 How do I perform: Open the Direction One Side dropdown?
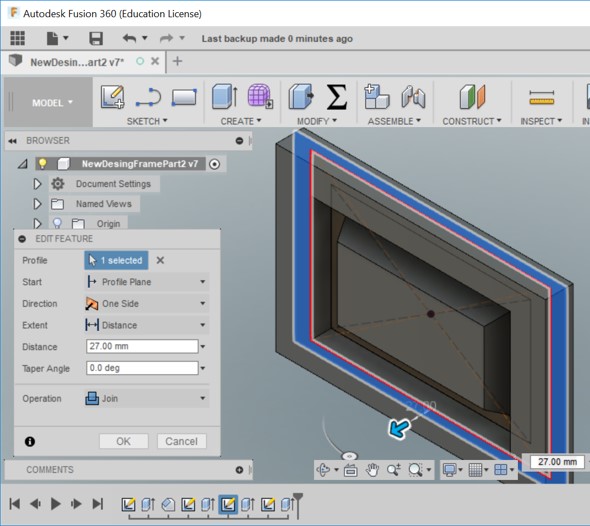[147, 303]
